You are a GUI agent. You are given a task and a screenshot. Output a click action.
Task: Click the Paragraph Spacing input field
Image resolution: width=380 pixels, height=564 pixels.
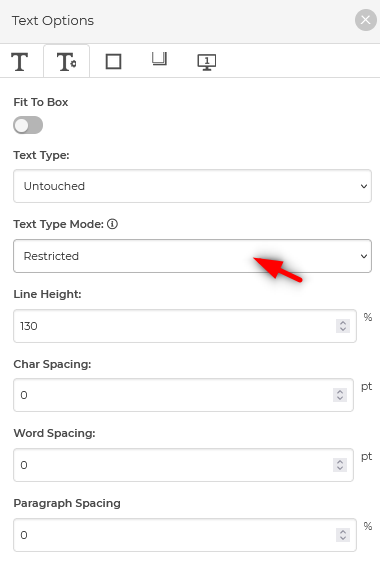click(185, 535)
